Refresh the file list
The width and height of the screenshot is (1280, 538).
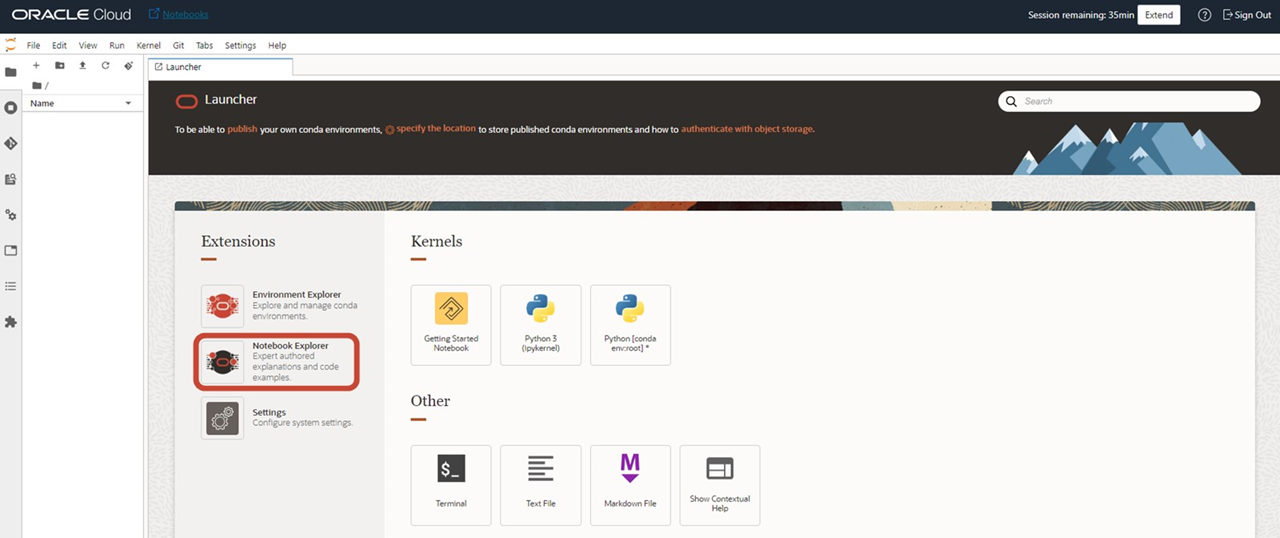105,65
